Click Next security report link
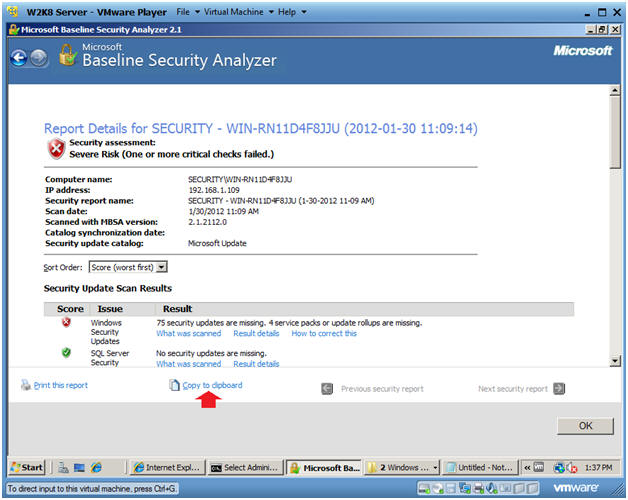Screen dimensions: 628x500 coord(513,389)
